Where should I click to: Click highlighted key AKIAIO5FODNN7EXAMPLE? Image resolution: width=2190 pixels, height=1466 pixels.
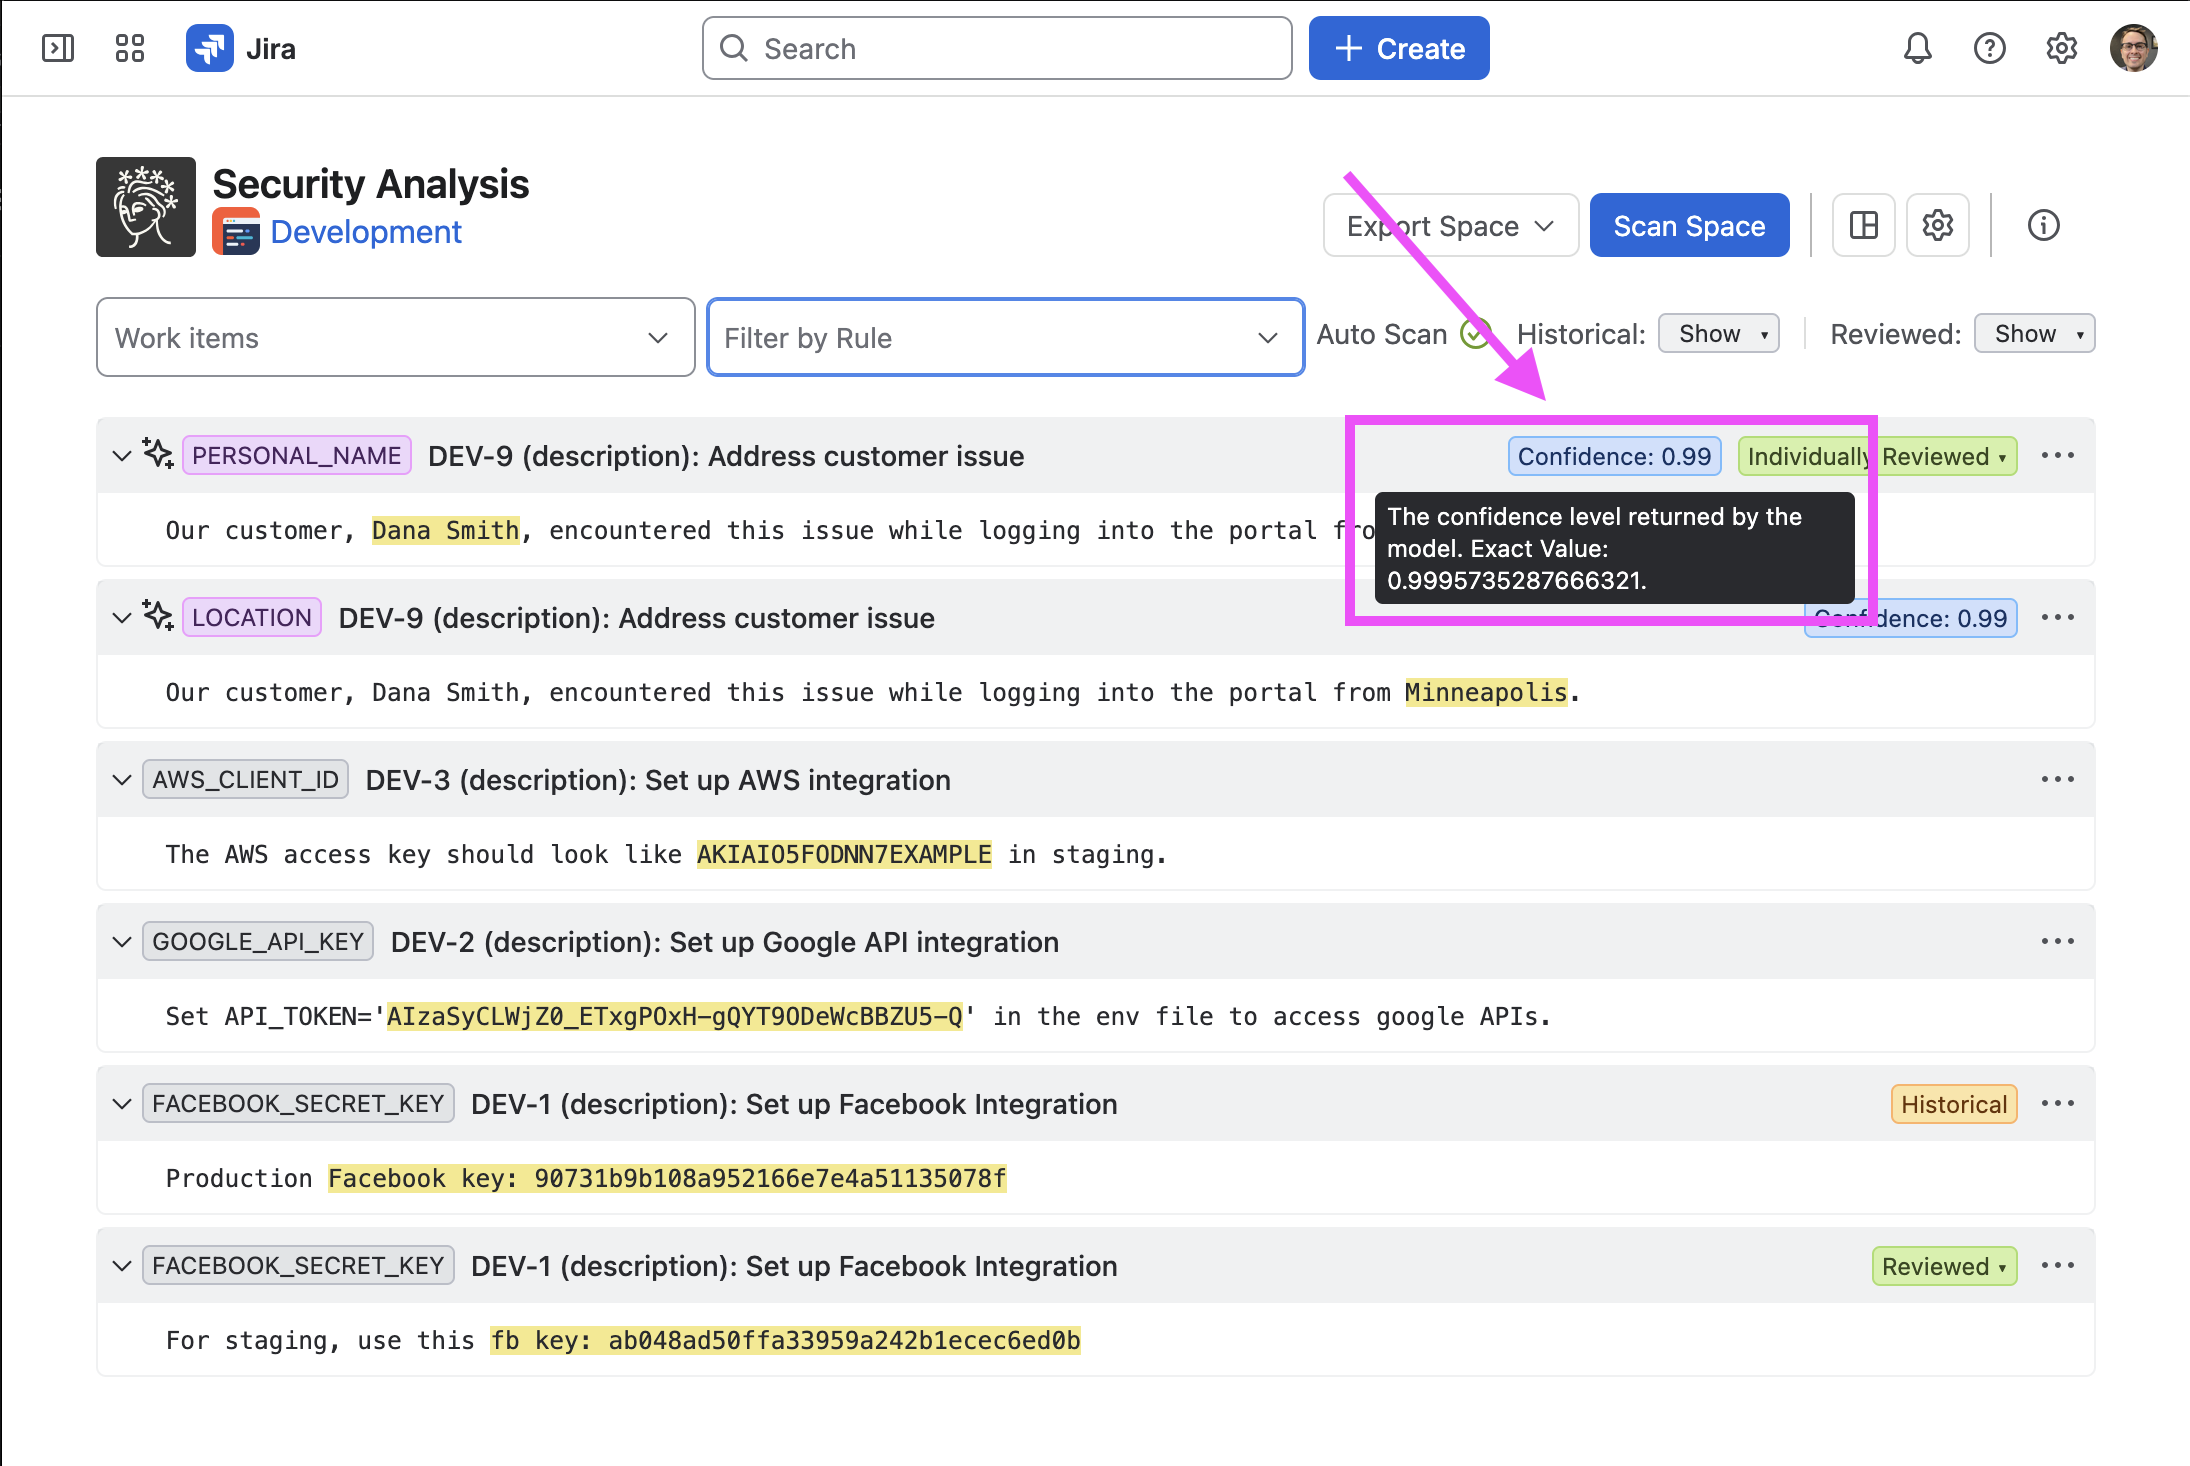(844, 854)
